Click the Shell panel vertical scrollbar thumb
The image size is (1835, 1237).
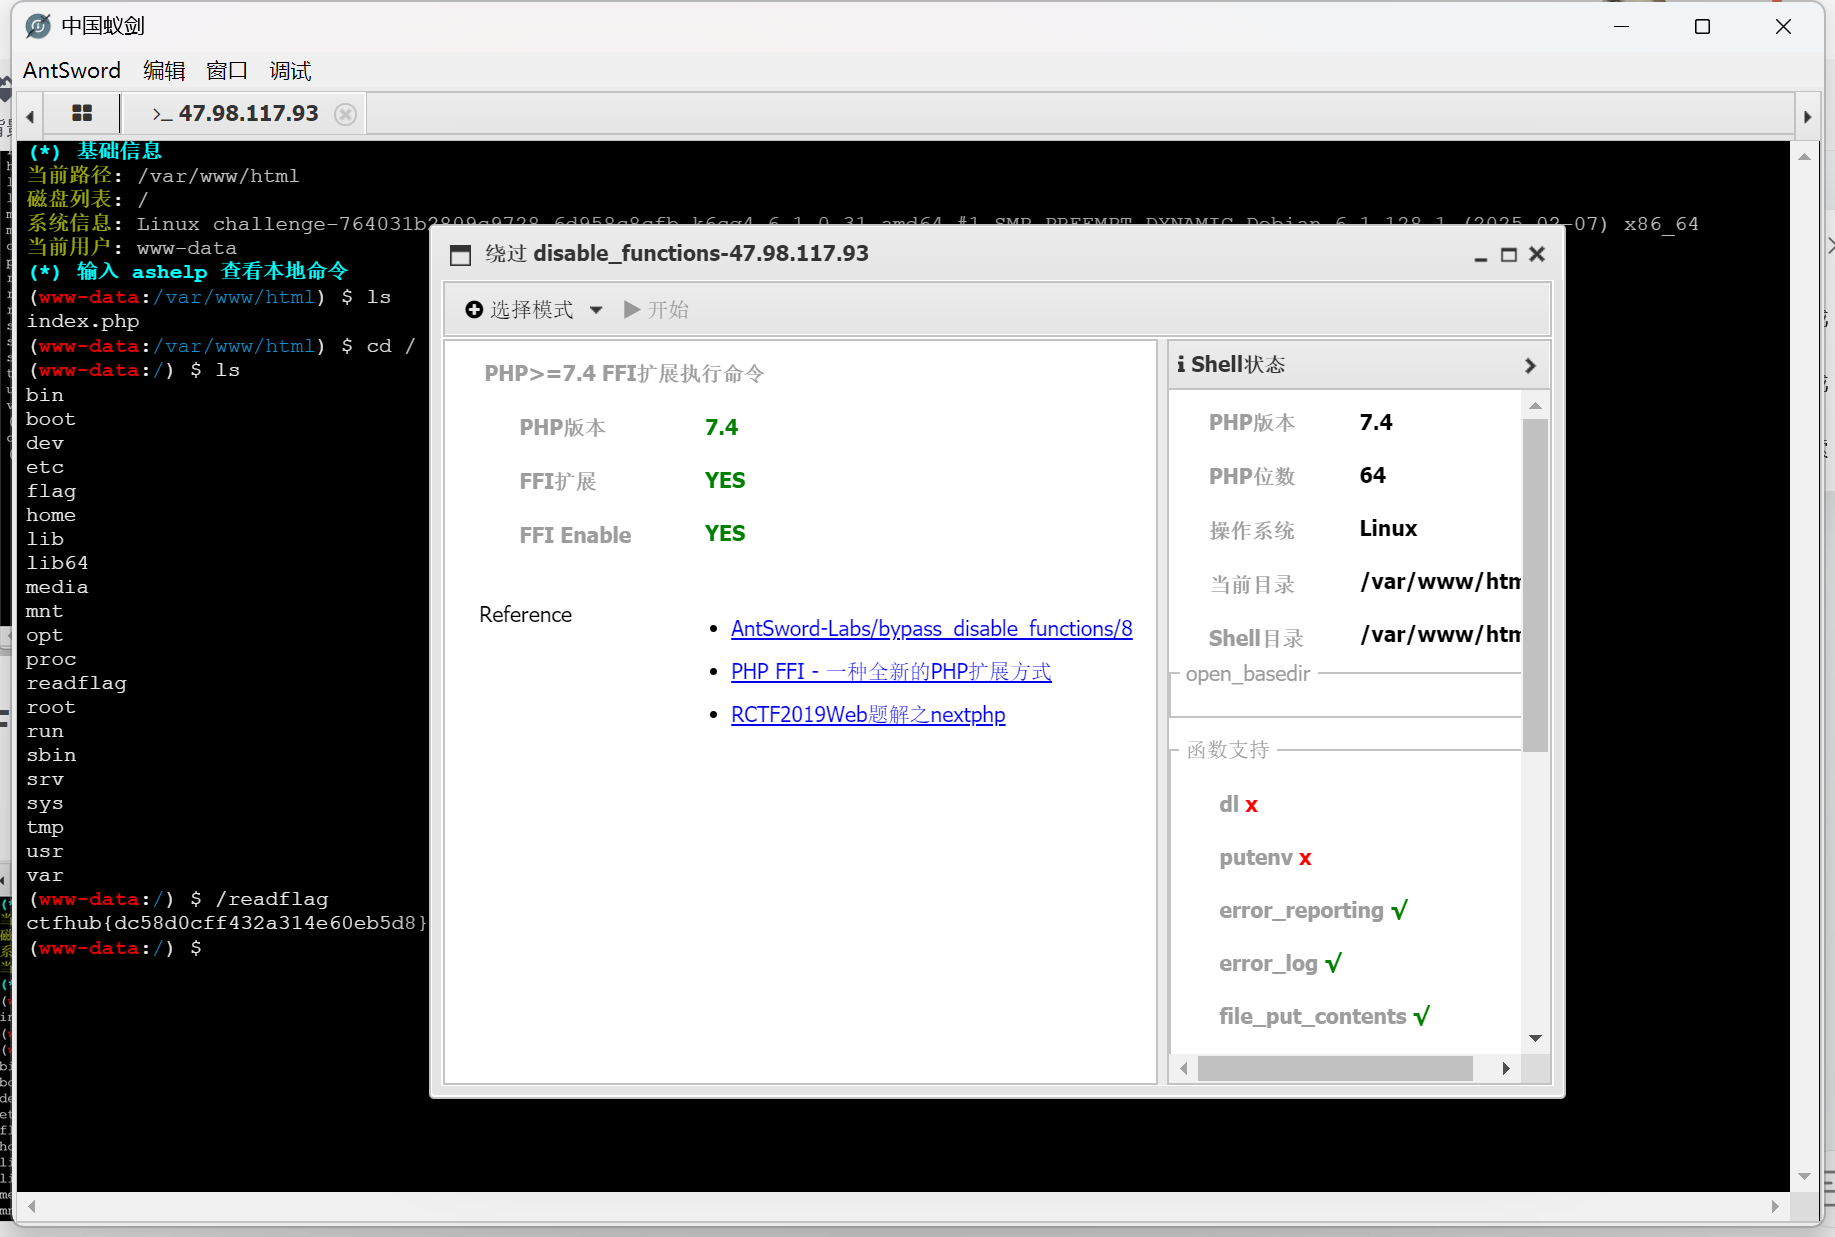pyautogui.click(x=1535, y=584)
